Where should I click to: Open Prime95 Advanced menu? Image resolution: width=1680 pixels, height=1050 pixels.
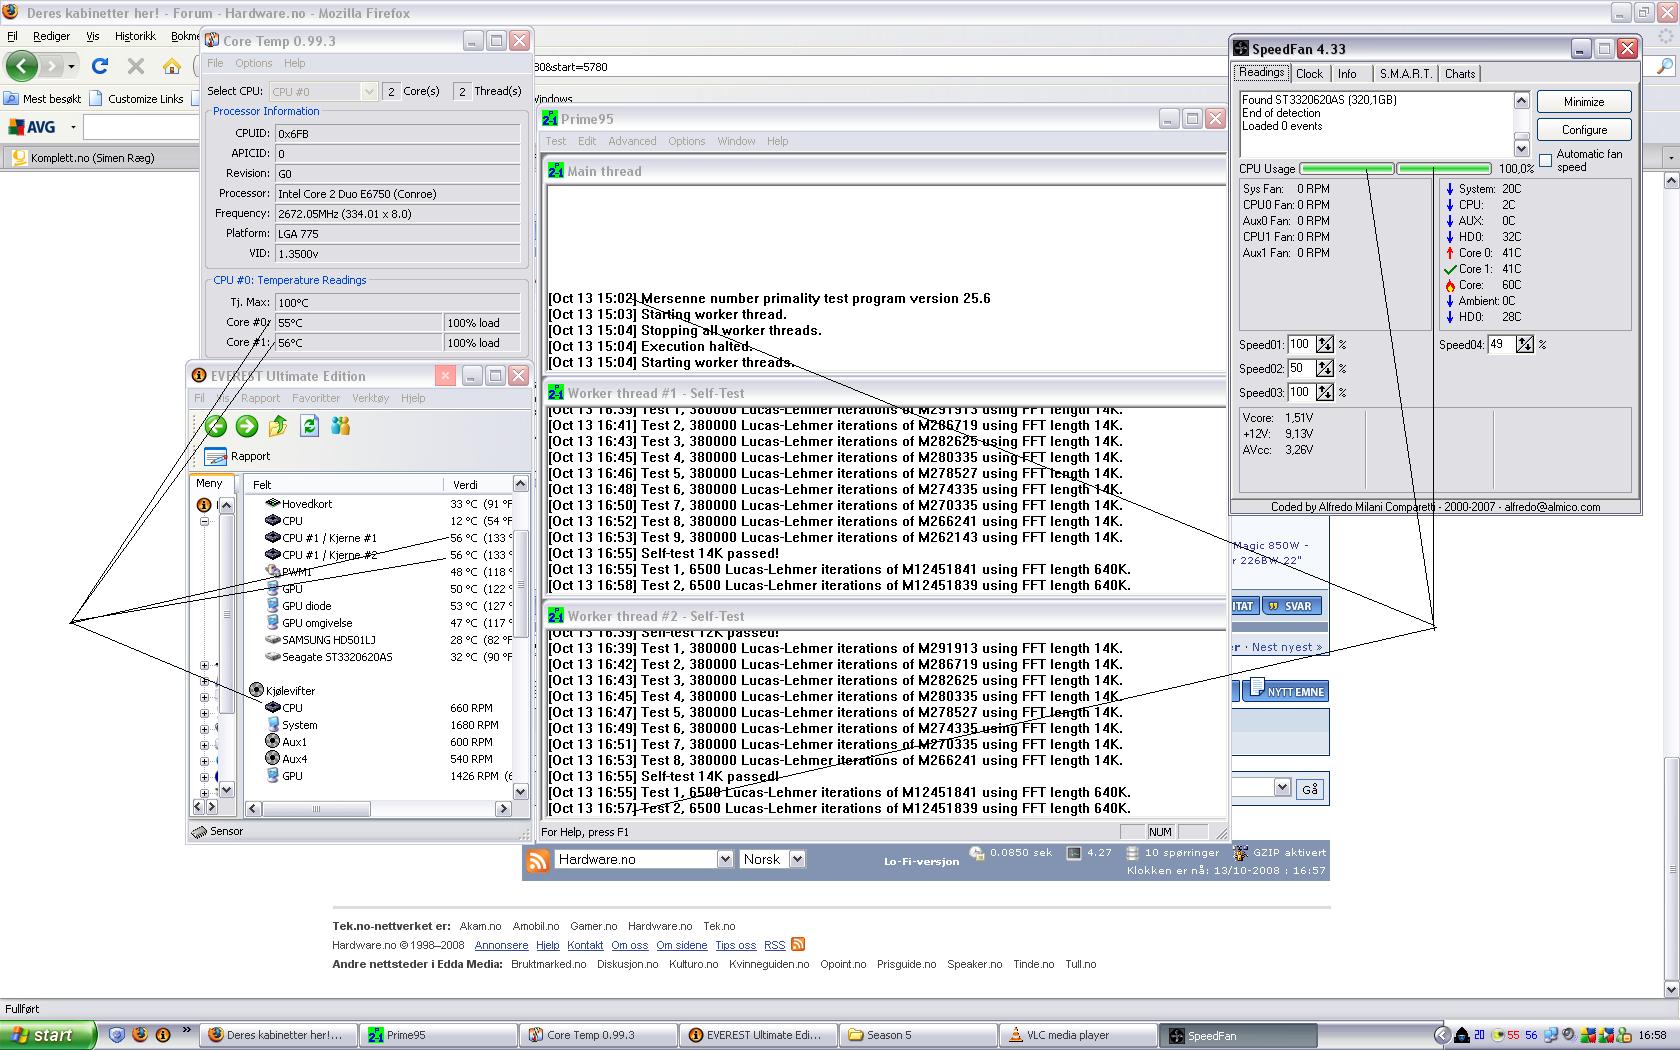tap(632, 141)
